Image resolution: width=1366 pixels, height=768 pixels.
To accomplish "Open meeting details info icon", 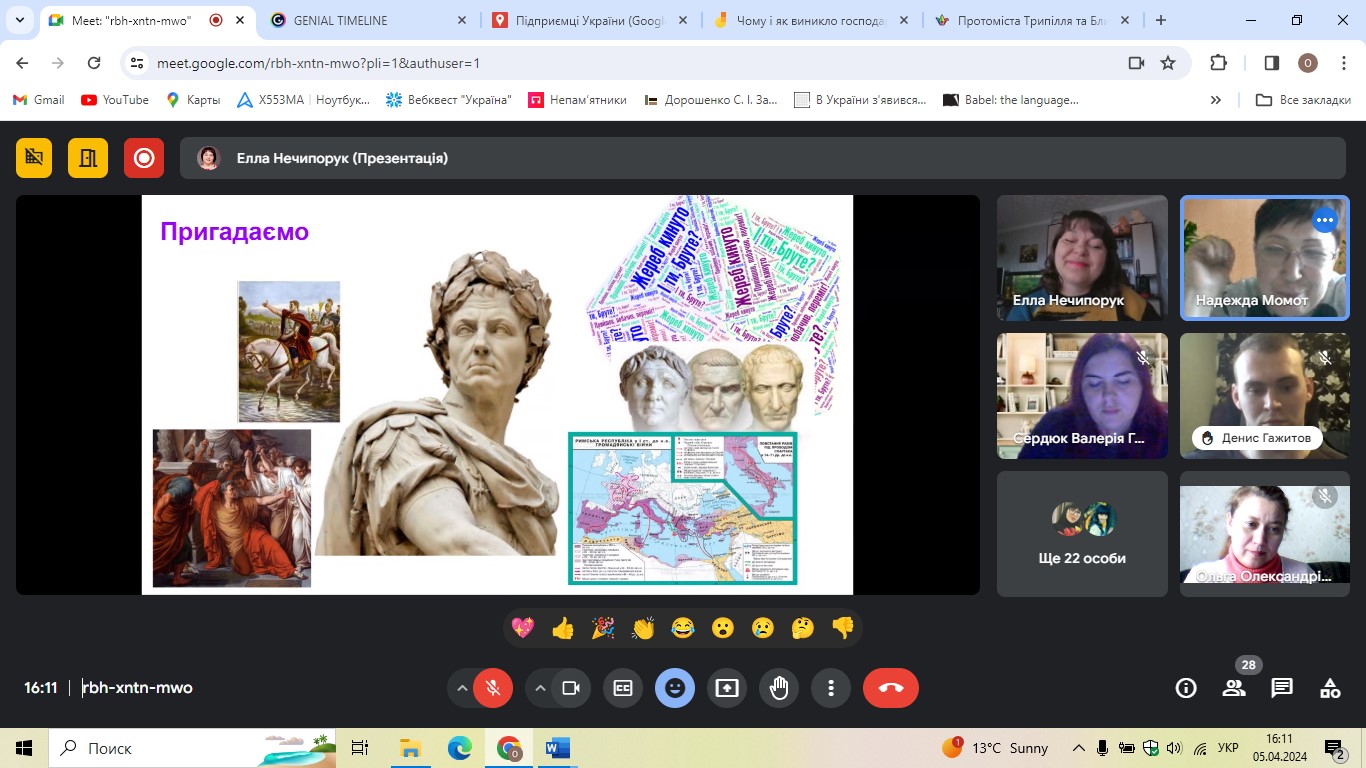I will pos(1186,688).
